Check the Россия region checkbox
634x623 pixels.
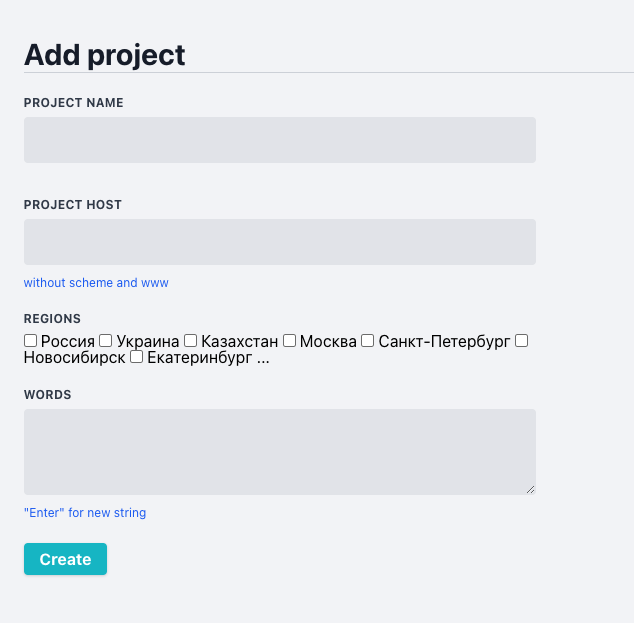pyautogui.click(x=31, y=341)
